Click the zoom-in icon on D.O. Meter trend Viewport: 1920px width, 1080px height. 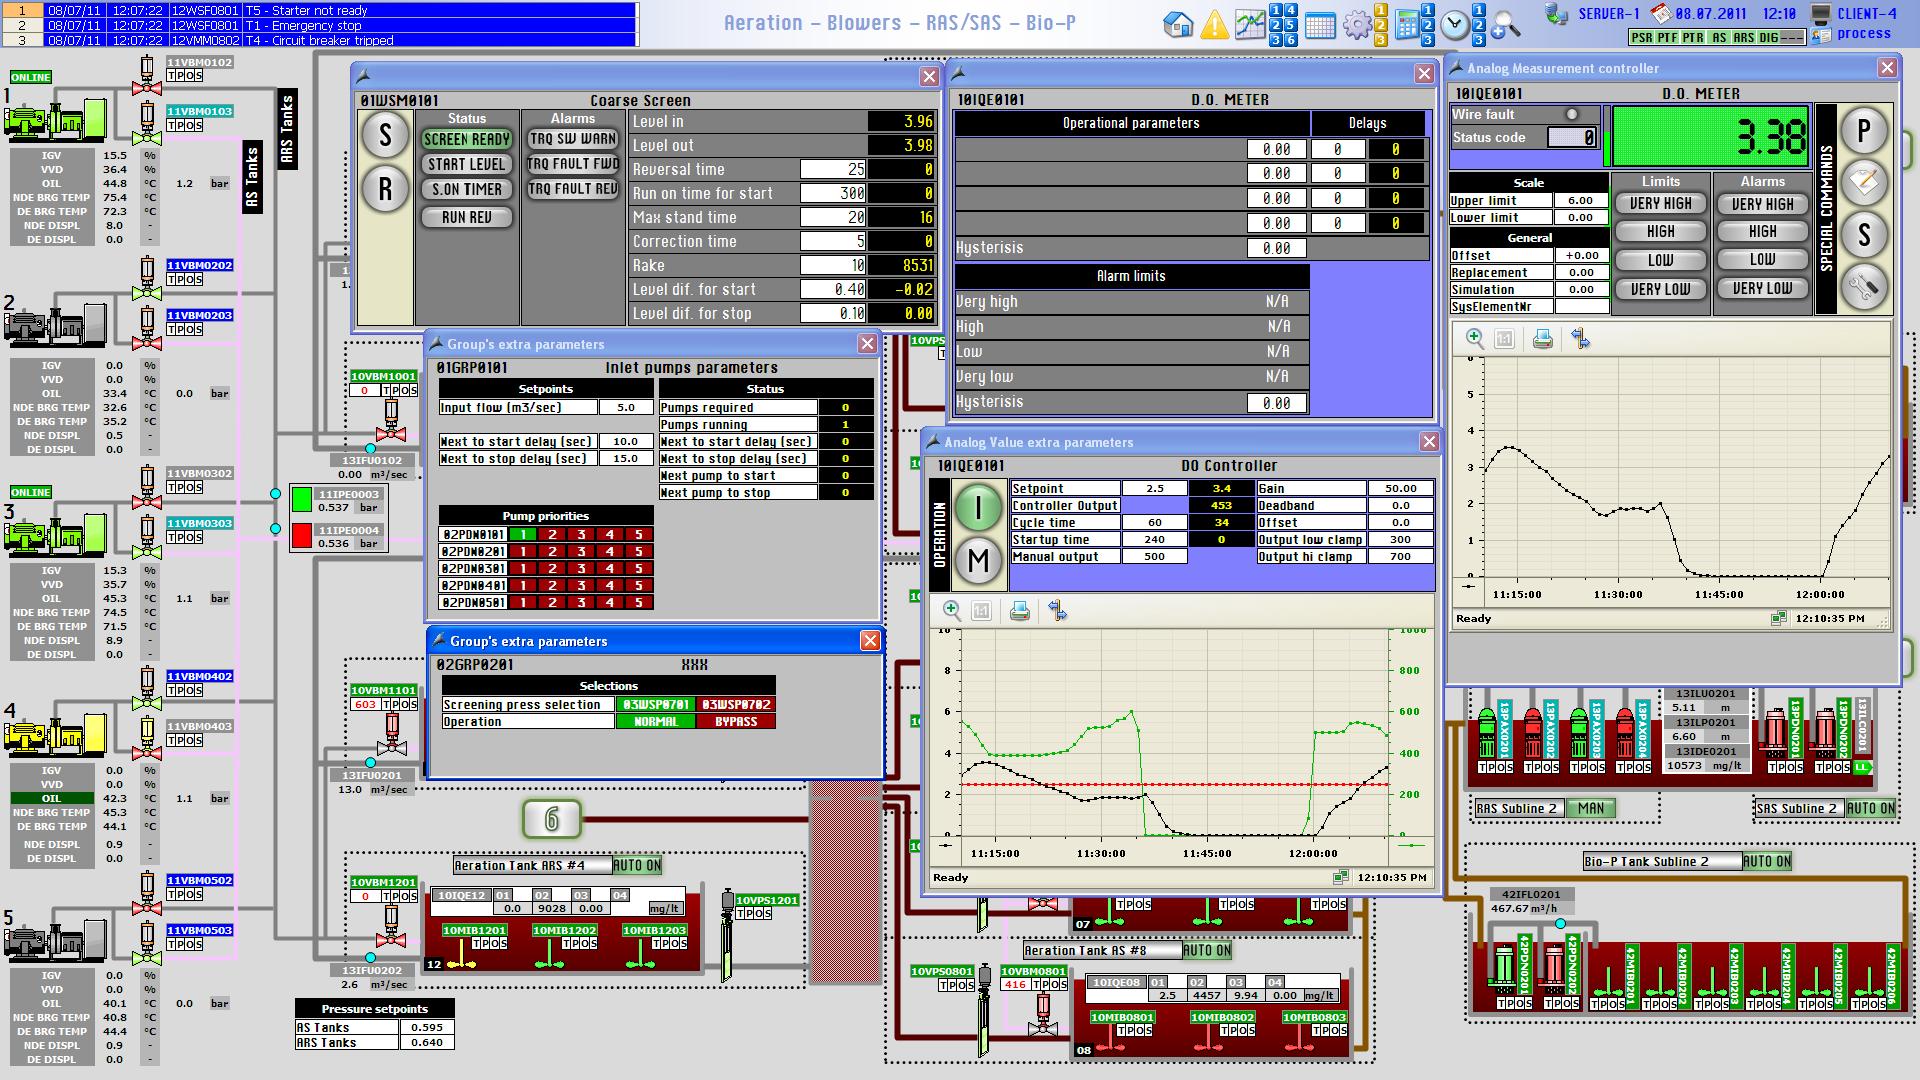[1474, 338]
